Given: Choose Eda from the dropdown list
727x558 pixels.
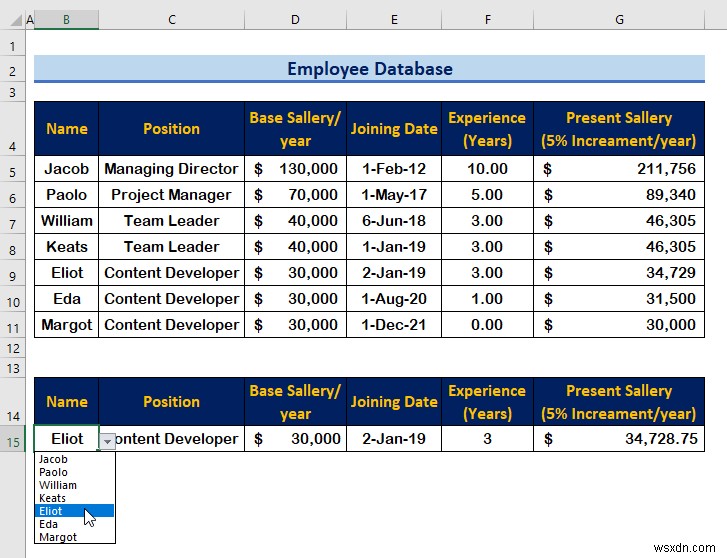Looking at the screenshot, I should [74, 524].
